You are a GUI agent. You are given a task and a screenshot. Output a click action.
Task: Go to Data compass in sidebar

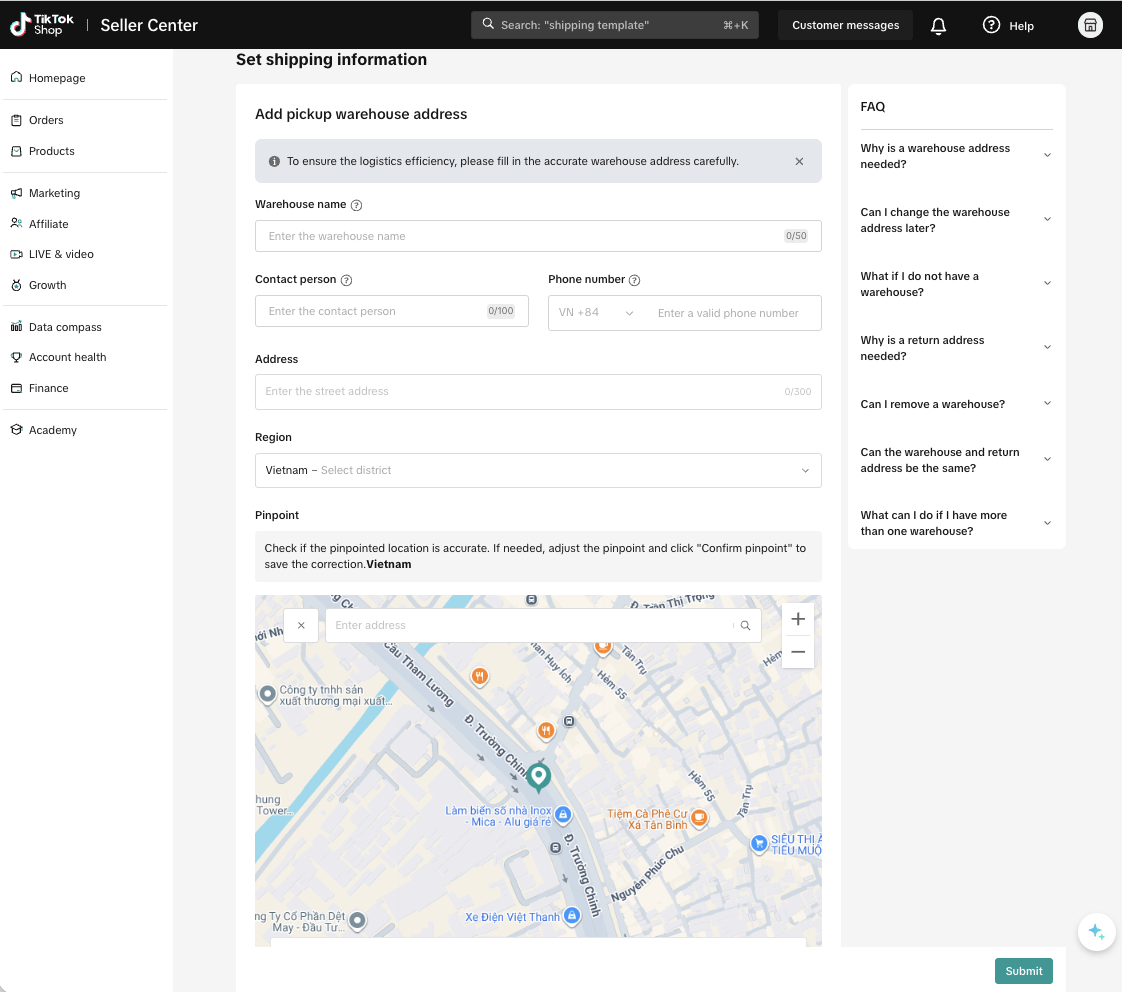click(65, 327)
